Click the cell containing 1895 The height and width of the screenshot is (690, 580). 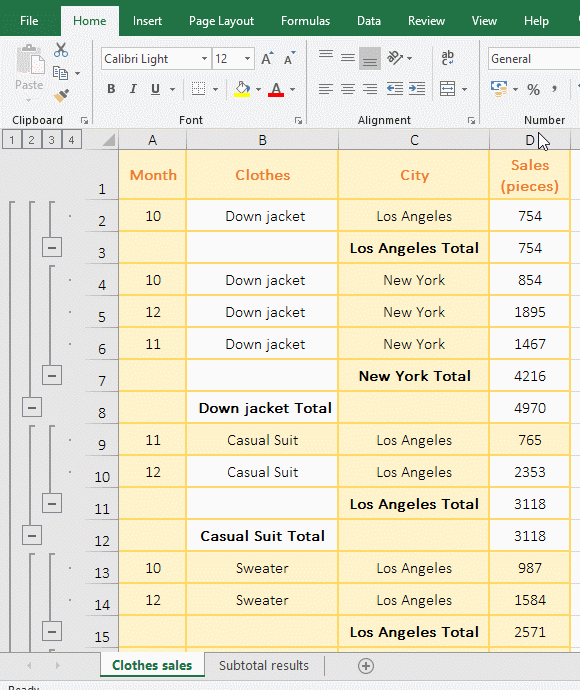pyautogui.click(x=530, y=312)
